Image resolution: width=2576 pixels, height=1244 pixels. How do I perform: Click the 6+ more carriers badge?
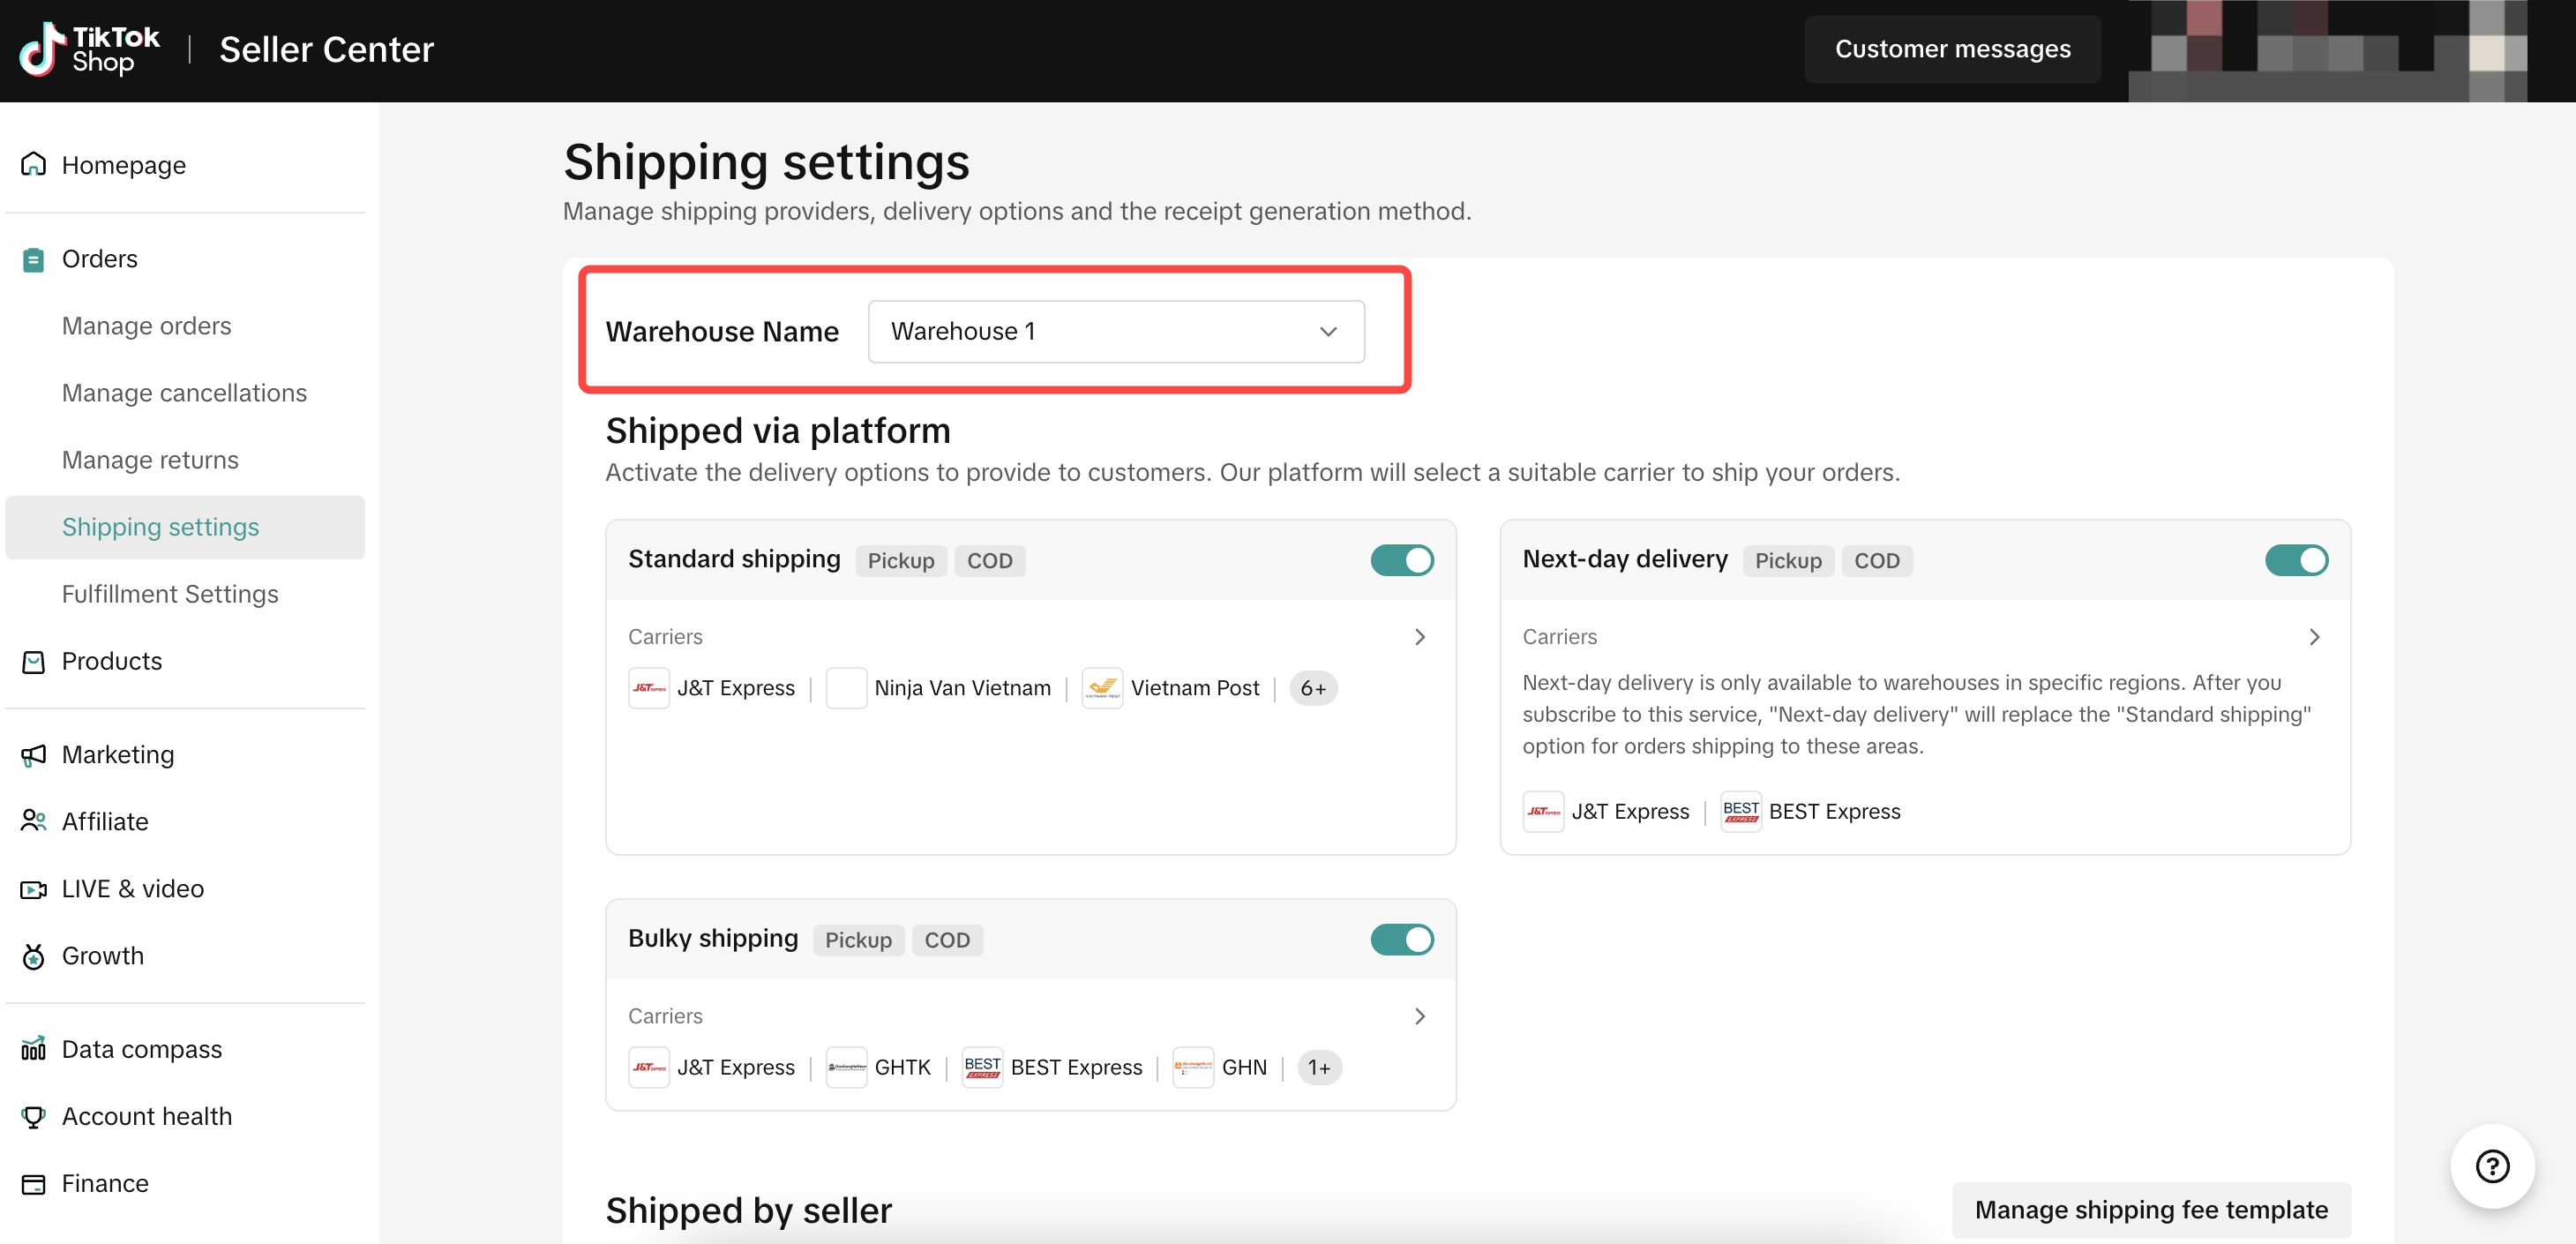pos(1312,688)
